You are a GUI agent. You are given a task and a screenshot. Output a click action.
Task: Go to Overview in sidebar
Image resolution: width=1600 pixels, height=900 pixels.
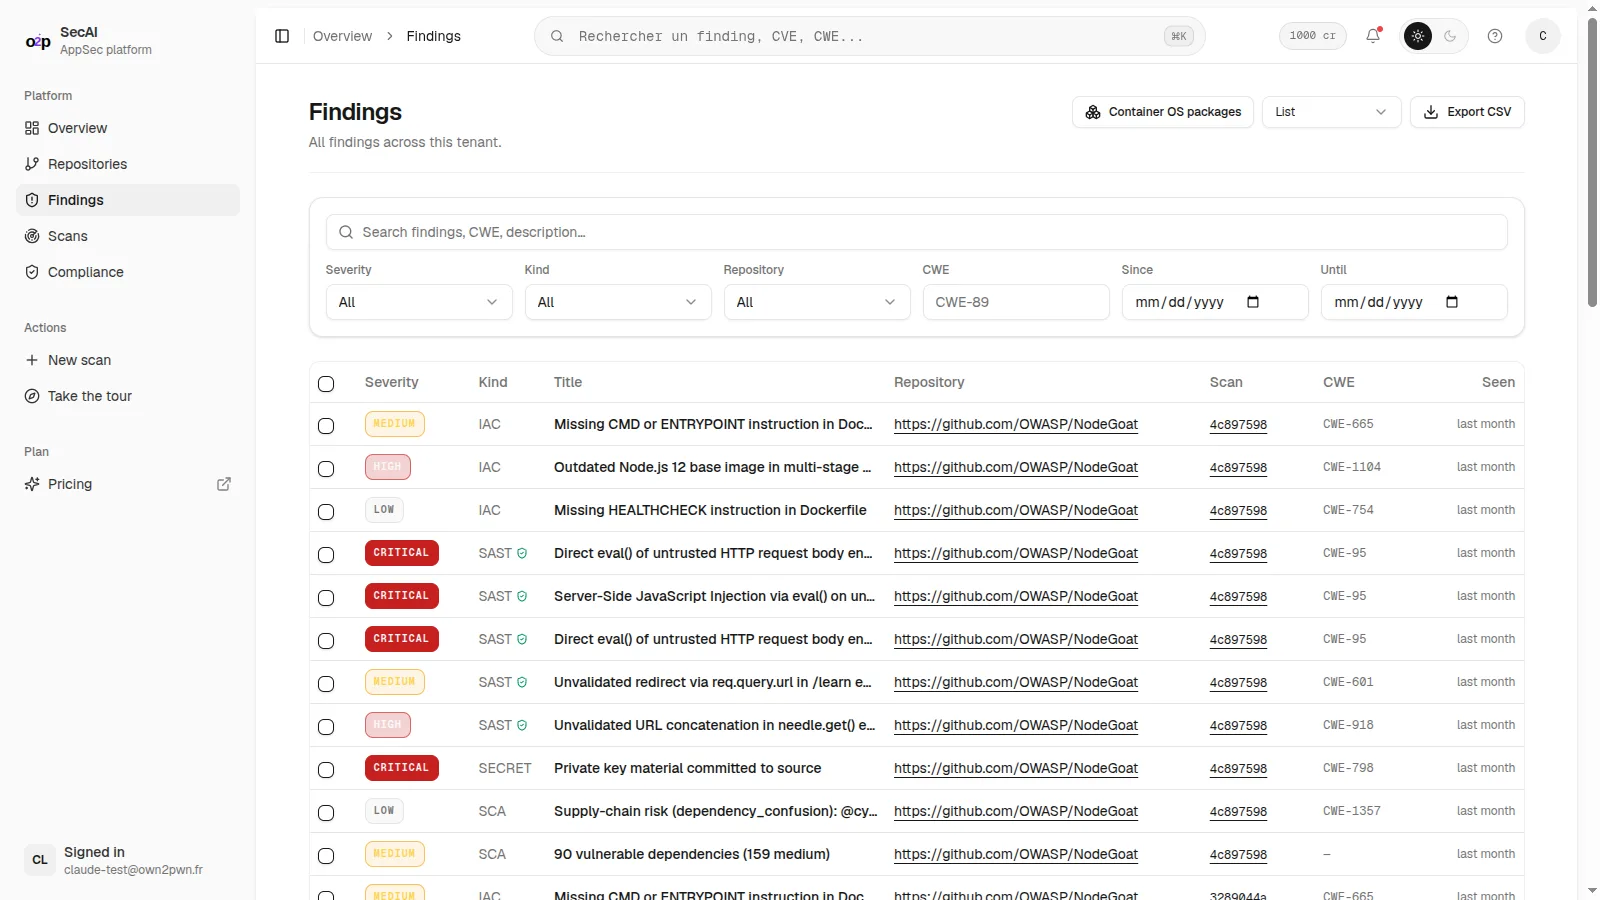click(128, 128)
